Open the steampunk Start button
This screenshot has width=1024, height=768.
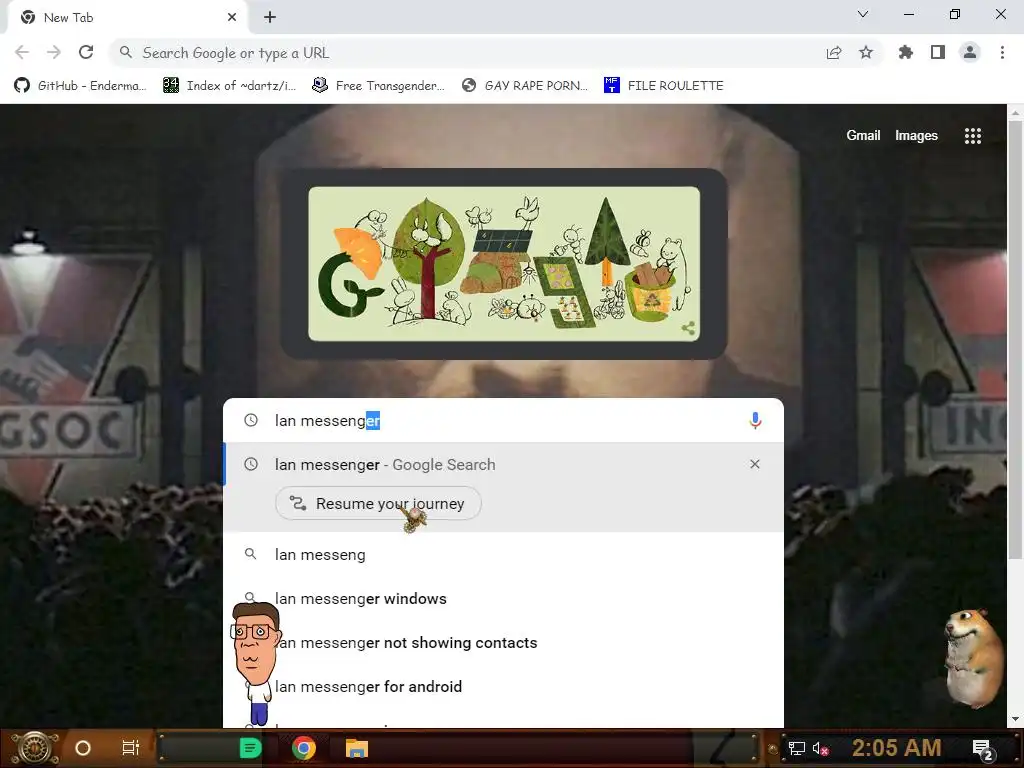(x=35, y=748)
